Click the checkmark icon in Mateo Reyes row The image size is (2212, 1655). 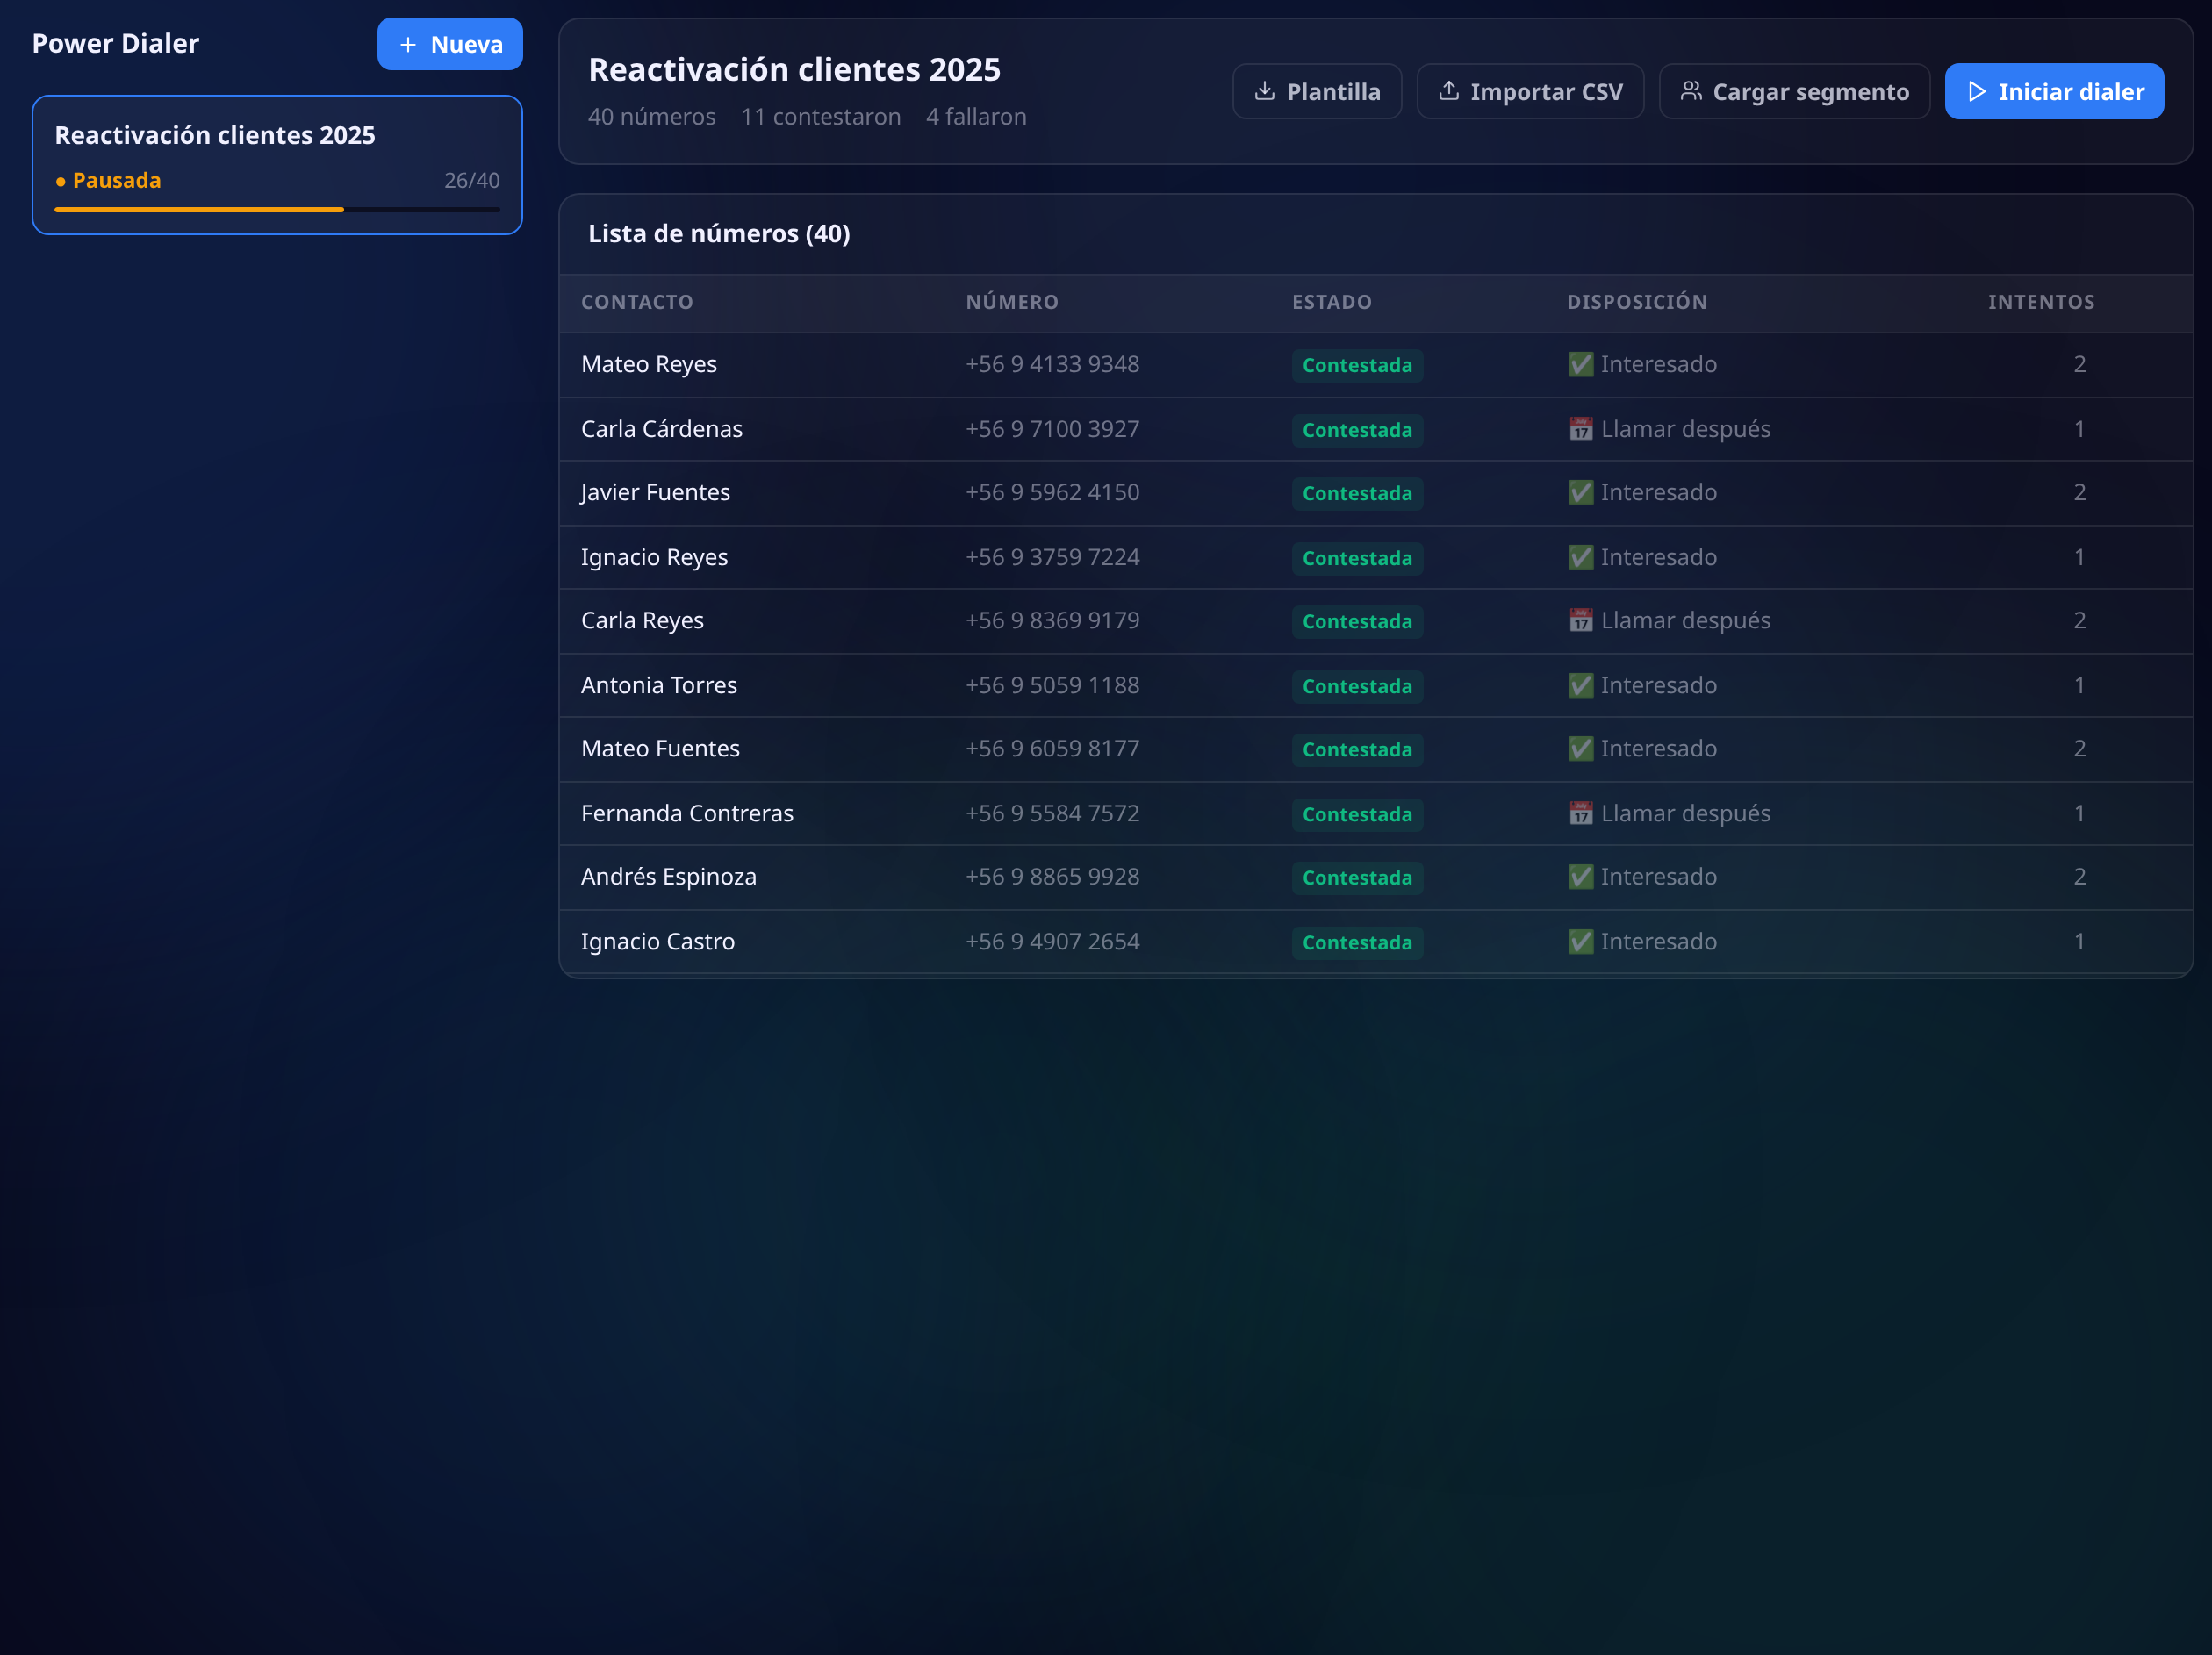click(1580, 364)
